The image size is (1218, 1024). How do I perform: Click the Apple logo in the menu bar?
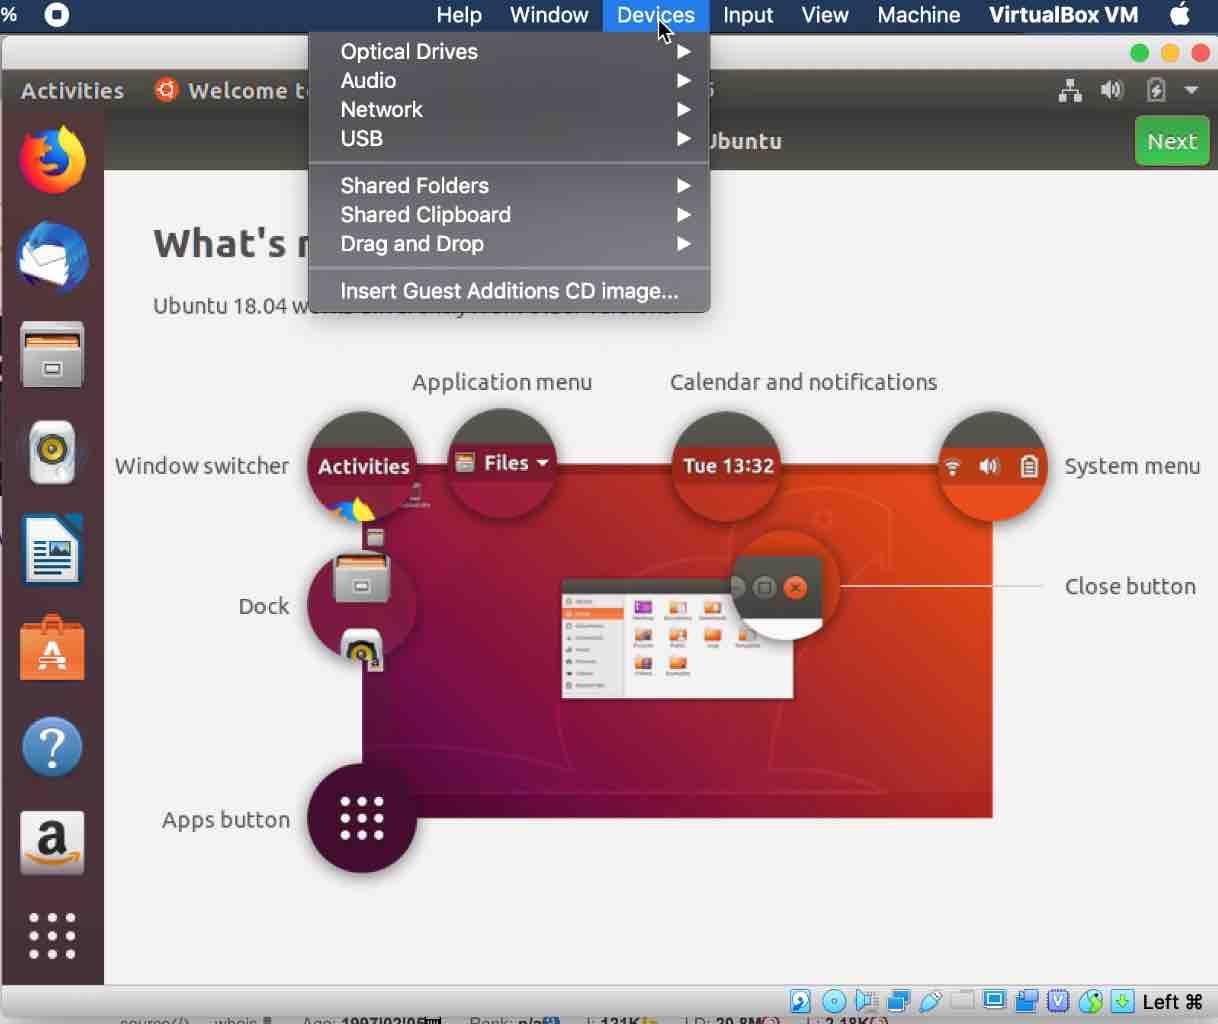click(1180, 15)
